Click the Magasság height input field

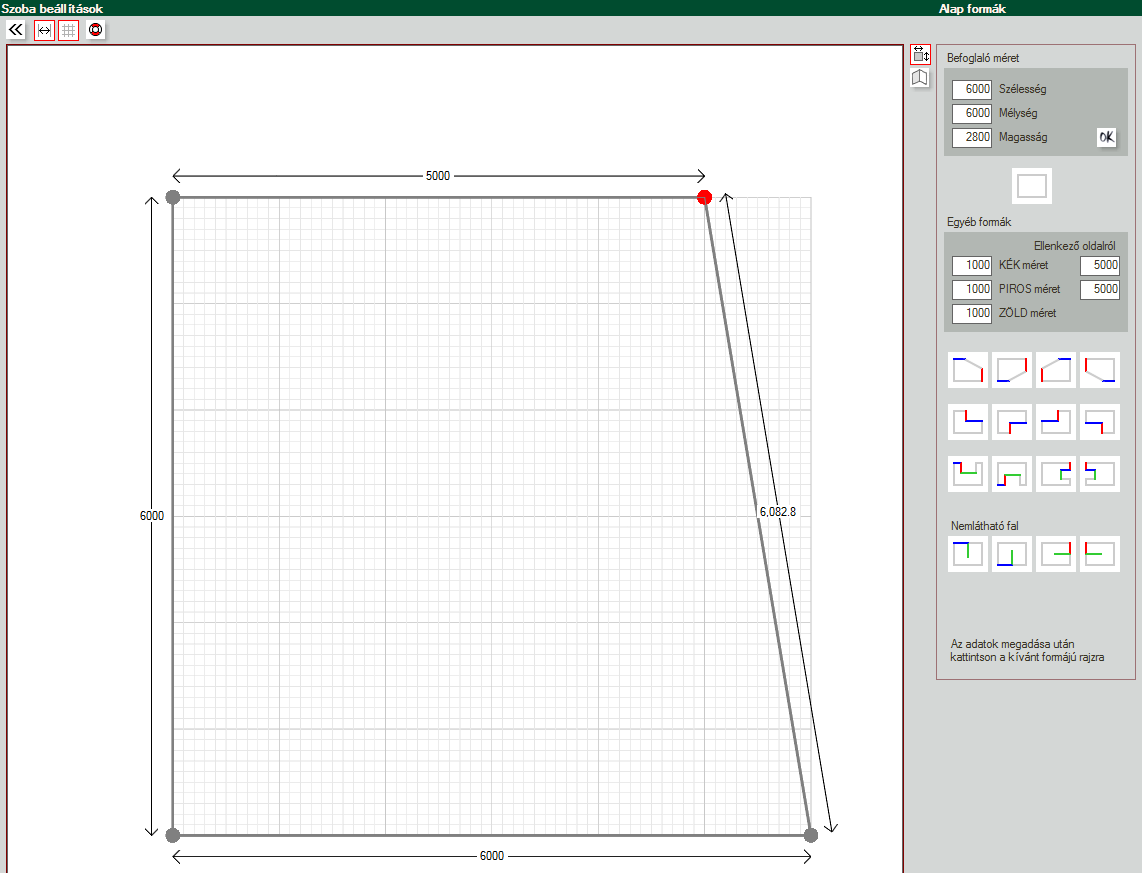(971, 137)
